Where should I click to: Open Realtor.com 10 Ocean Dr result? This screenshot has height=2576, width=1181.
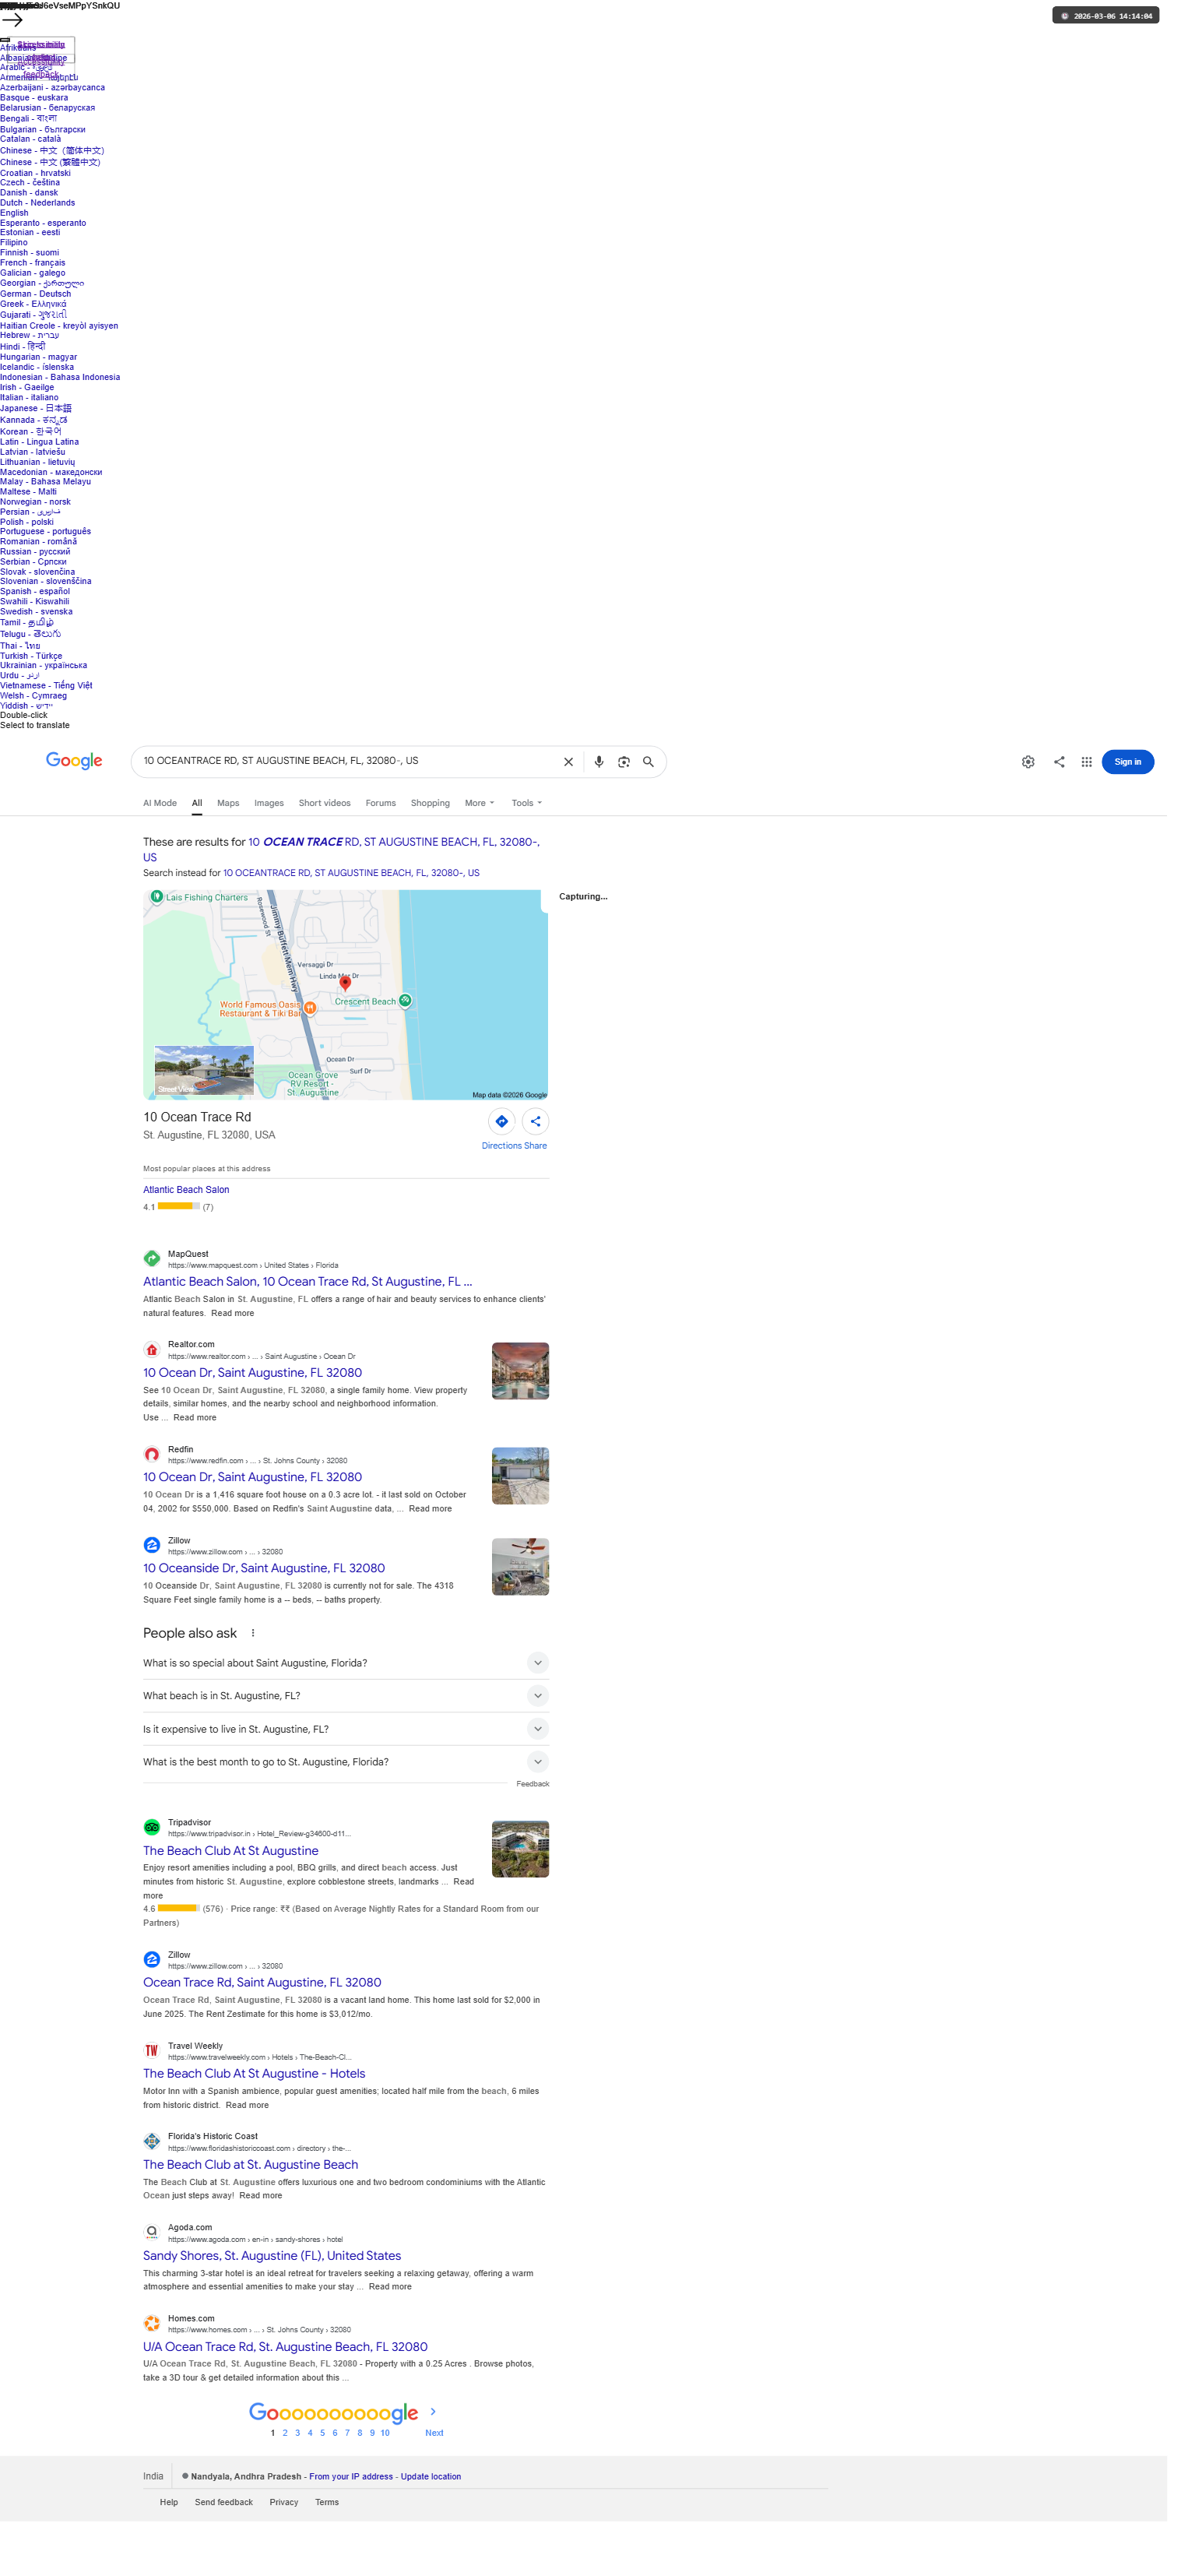tap(252, 1373)
